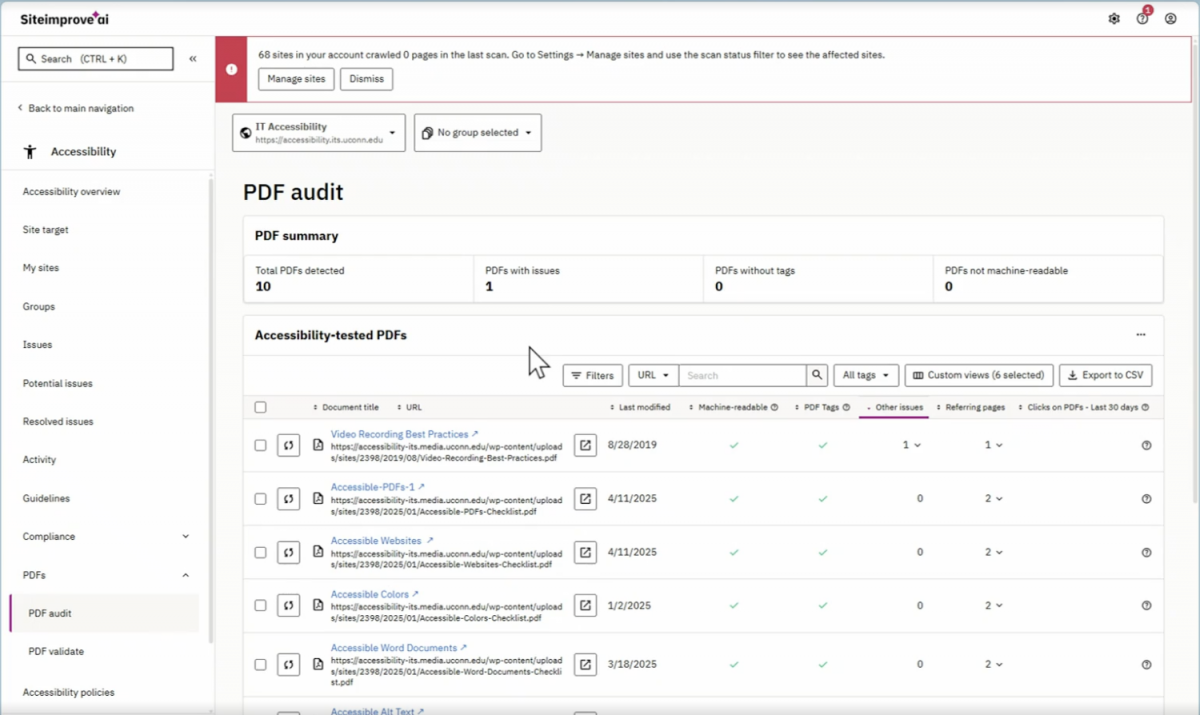The height and width of the screenshot is (715, 1200).
Task: Click the table Search input field
Action: [743, 375]
